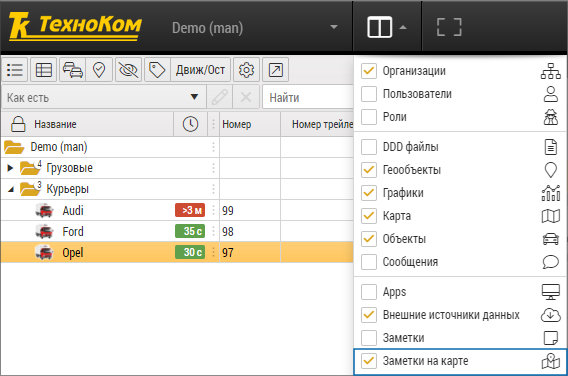Click the tag label icon
The height and width of the screenshot is (376, 568).
tap(157, 70)
